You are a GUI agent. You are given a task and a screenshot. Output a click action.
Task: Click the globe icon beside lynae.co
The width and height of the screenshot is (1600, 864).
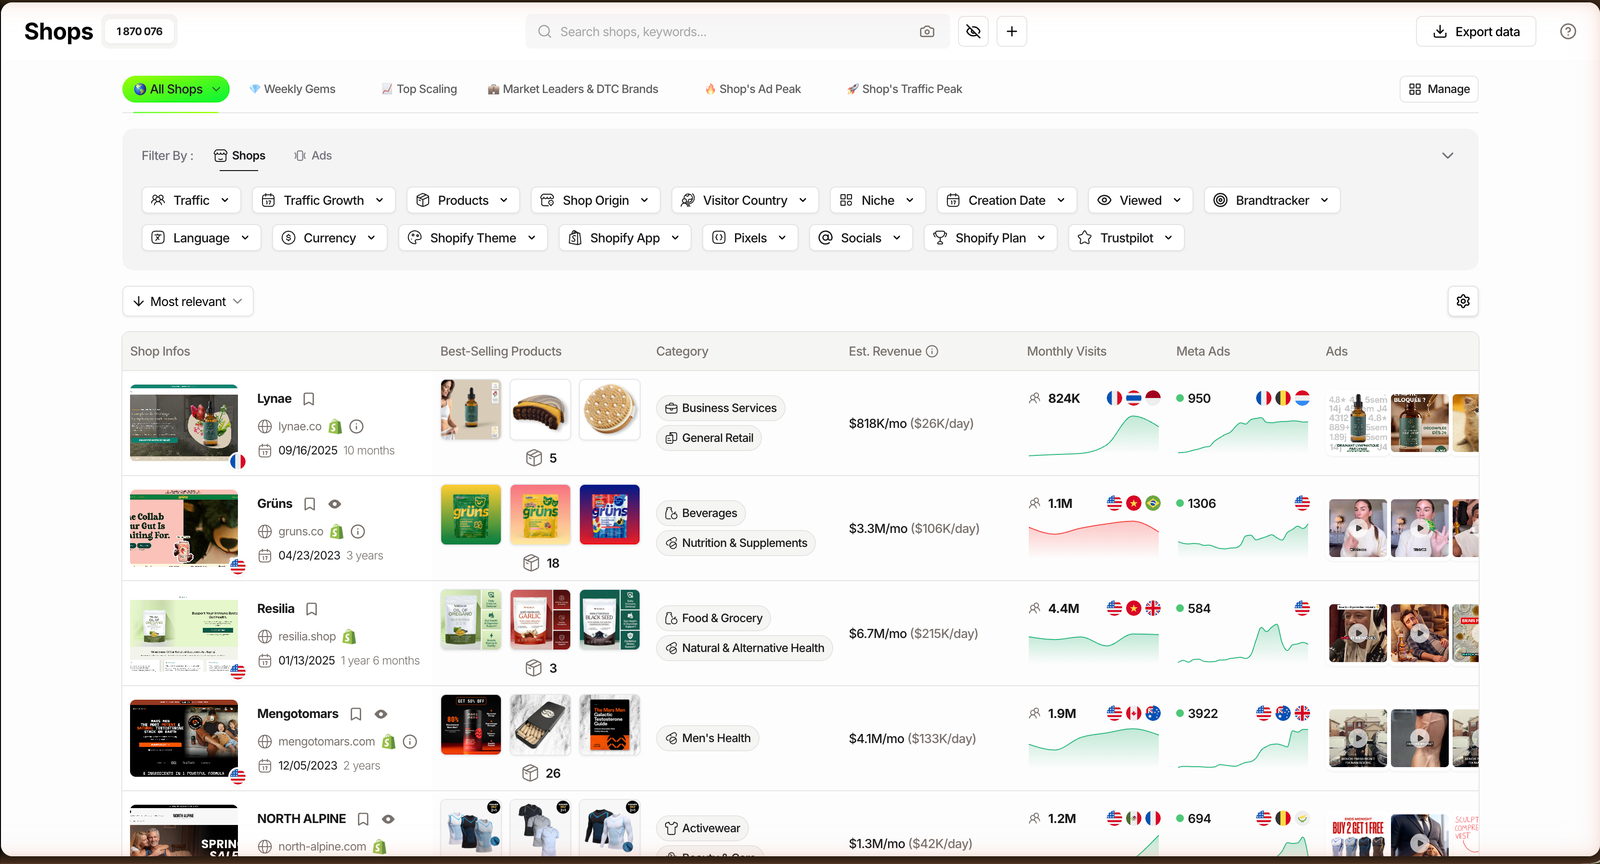[x=265, y=426]
